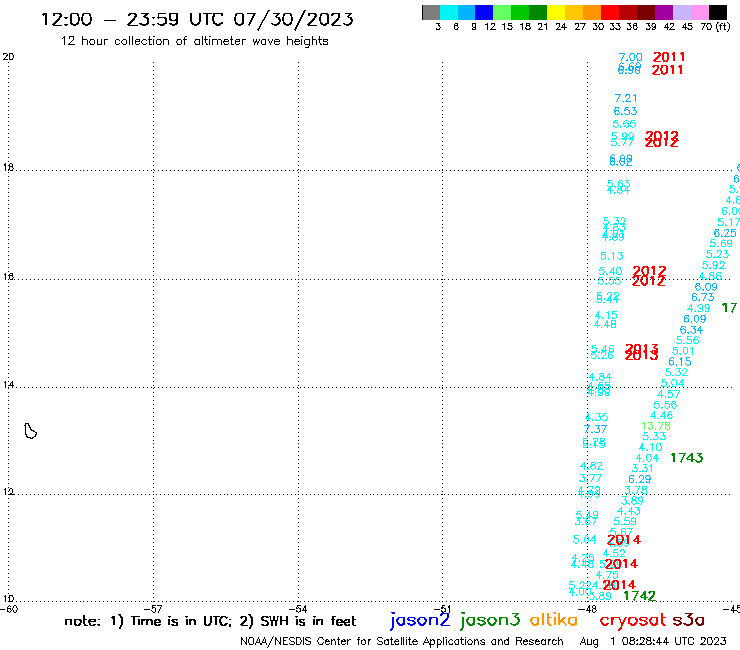Click the 'jason2' satellite label
740x650 pixels.
420,620
